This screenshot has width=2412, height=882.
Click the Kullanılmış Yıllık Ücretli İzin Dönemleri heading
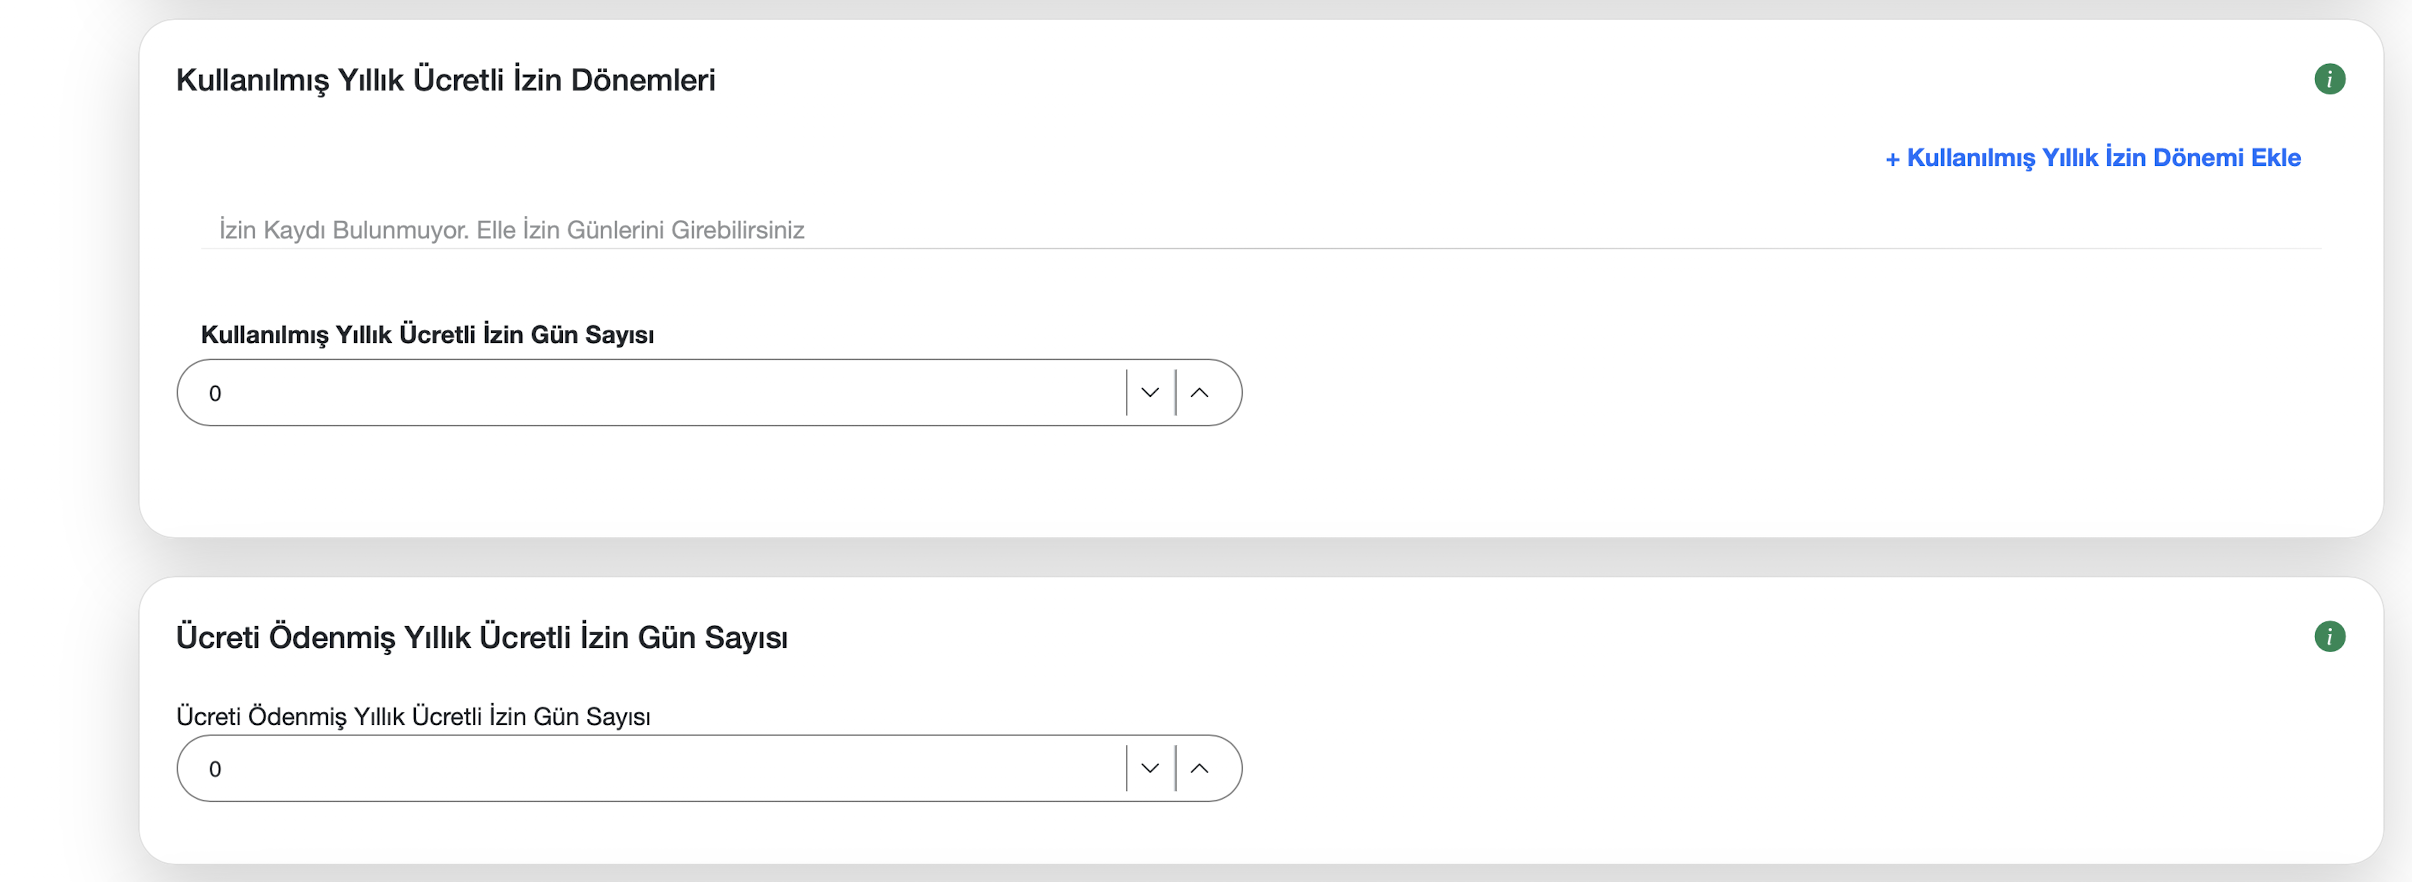point(446,80)
